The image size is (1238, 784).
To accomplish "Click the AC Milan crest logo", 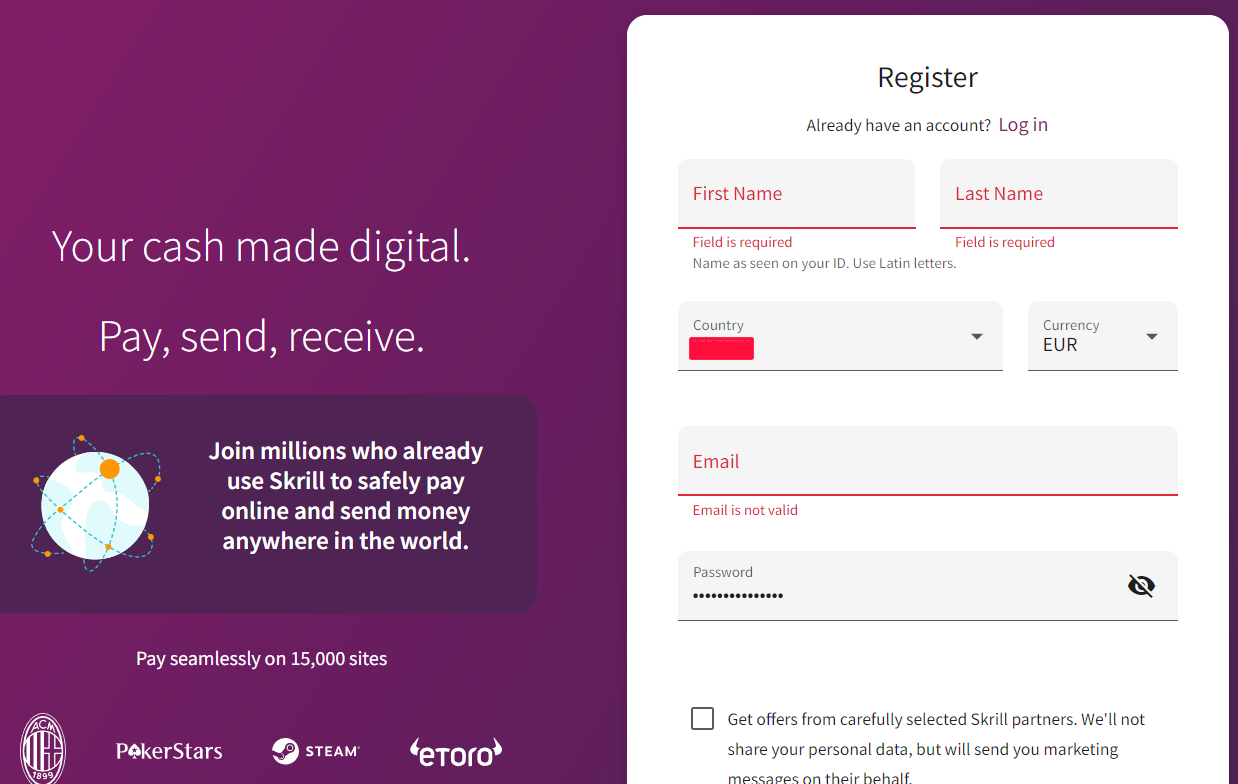I will pos(43,749).
